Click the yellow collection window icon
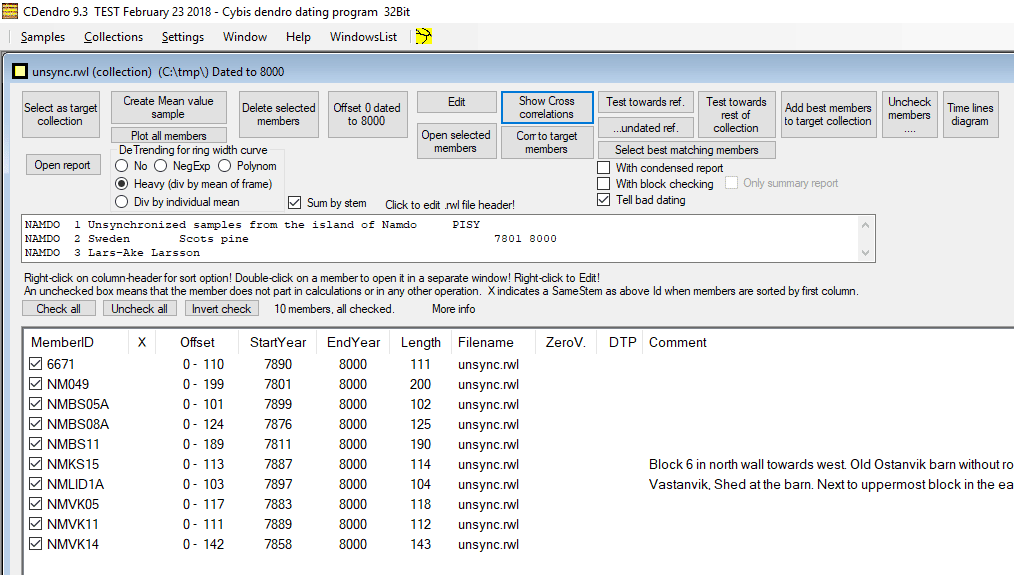Viewport: 1014px width, 575px height. pos(20,71)
